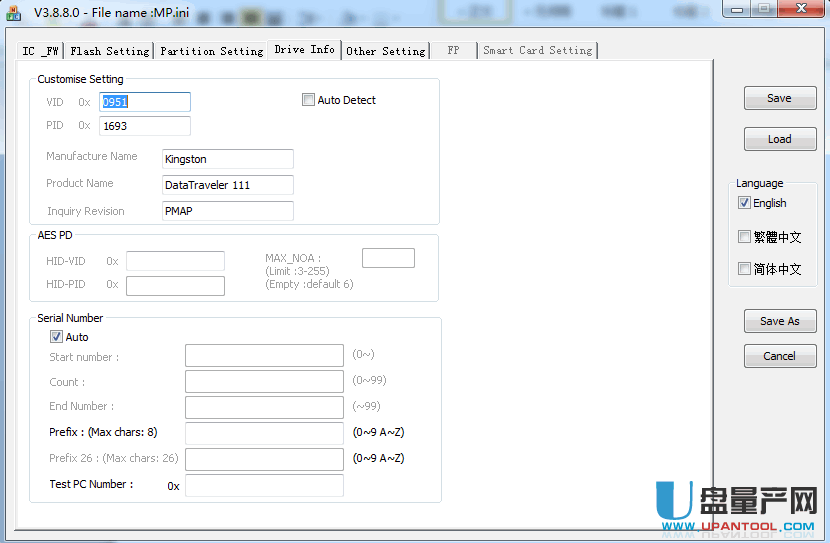Click the app icon in title bar
830x543 pixels.
click(15, 10)
